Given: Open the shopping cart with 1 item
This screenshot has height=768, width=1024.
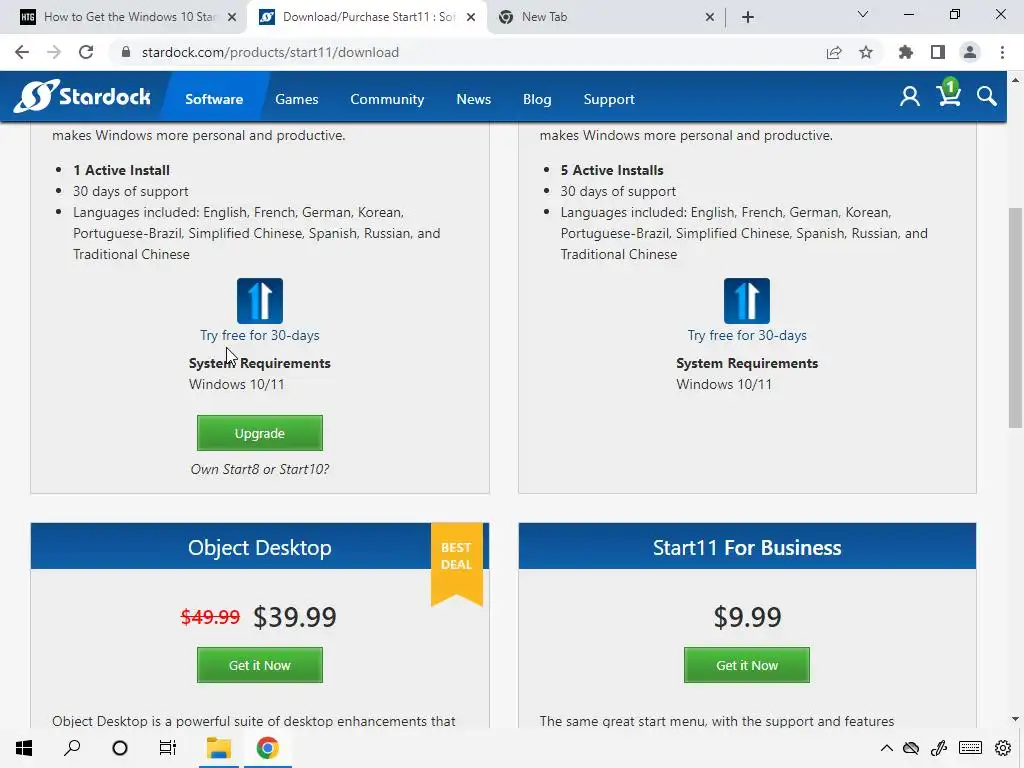Looking at the screenshot, I should (x=948, y=93).
